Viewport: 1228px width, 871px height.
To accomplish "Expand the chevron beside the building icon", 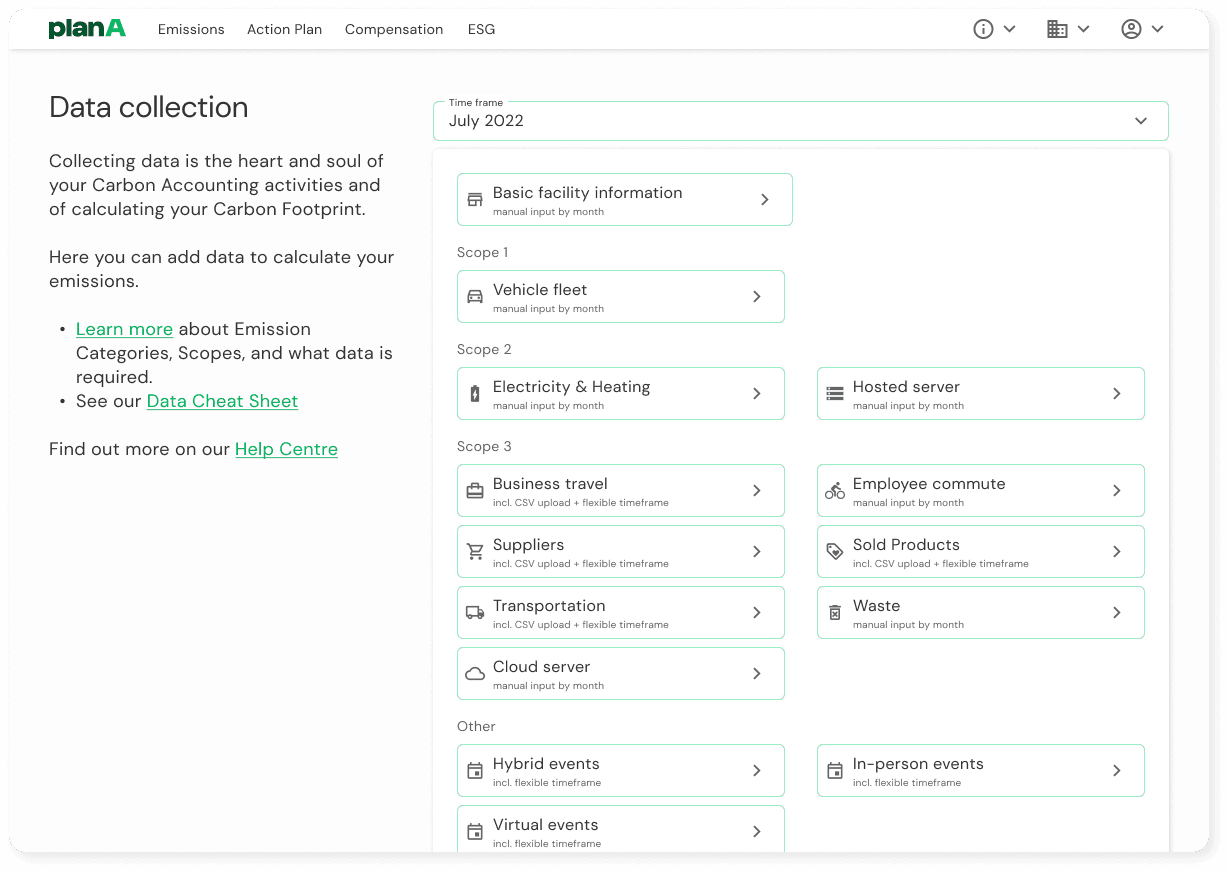I will 1083,29.
